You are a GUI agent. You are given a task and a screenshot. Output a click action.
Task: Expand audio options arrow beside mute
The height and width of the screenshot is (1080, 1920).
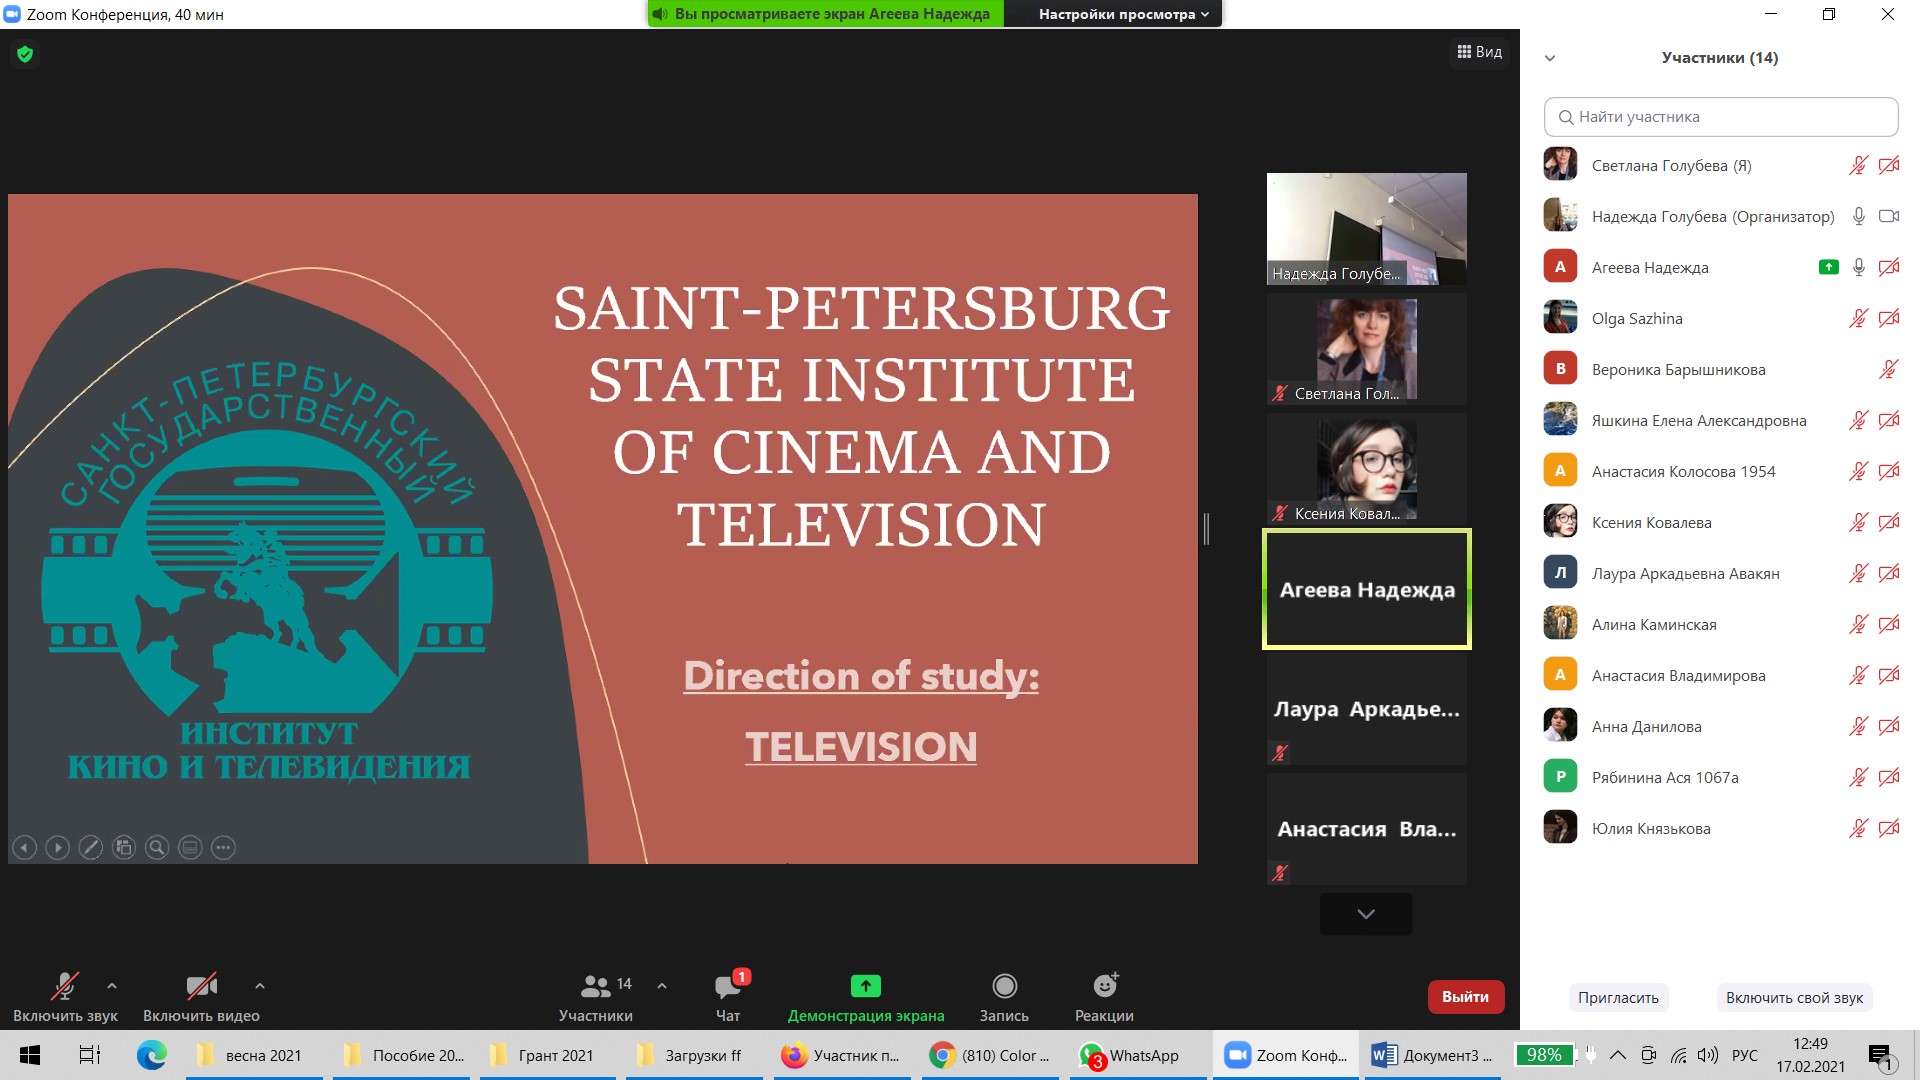[112, 986]
